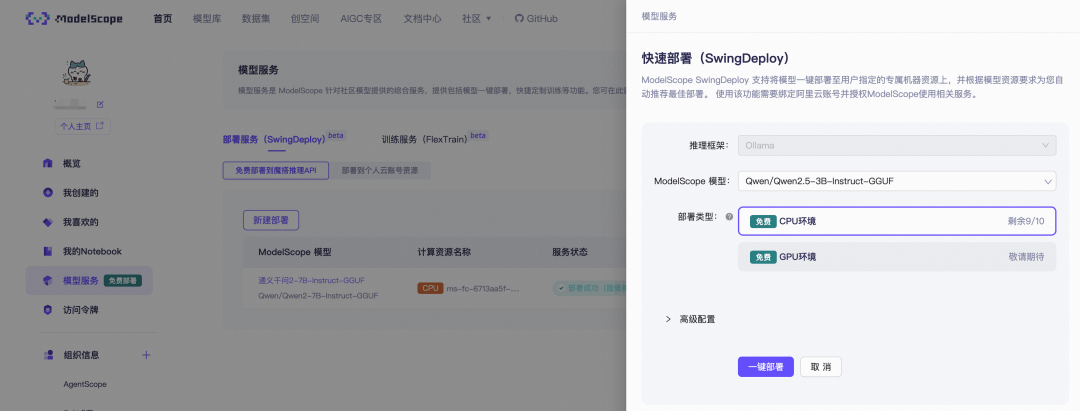Viewport: 1080px width, 411px height.
Task: Go to 首页 in top navigation
Action: 163,19
